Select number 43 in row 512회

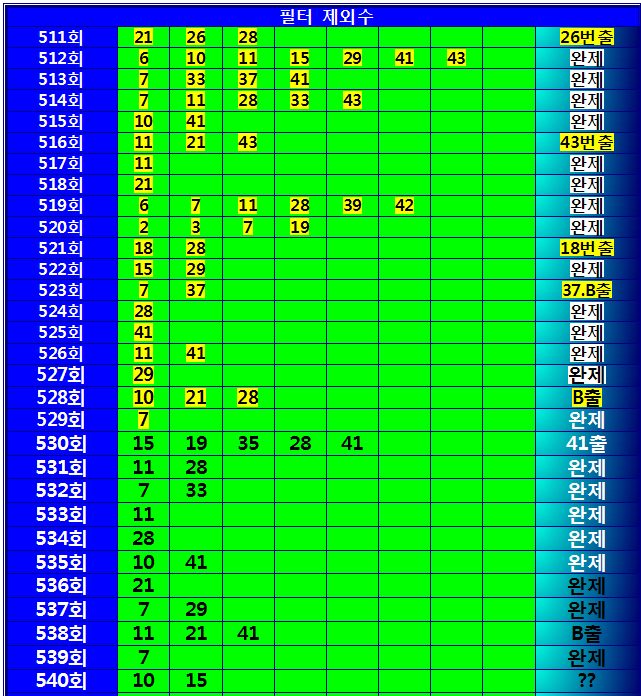pos(456,58)
